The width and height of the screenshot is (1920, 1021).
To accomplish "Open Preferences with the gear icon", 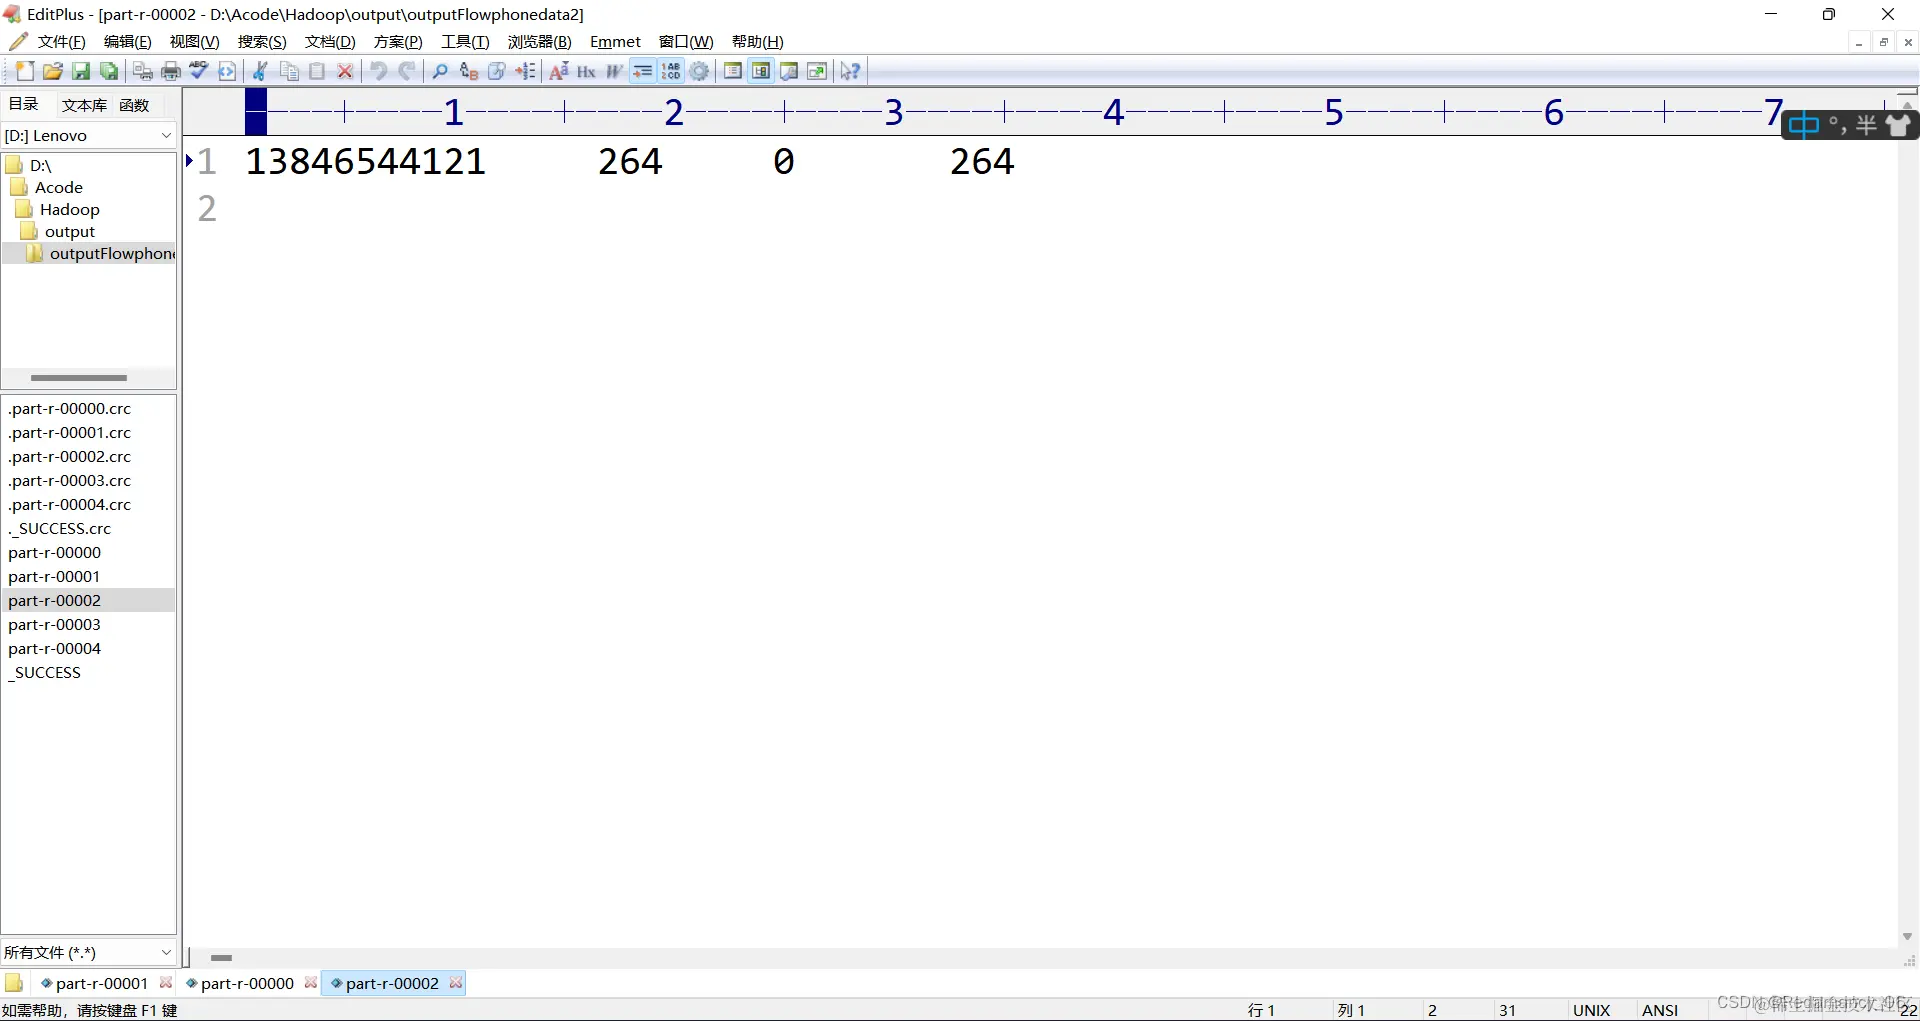I will point(700,71).
